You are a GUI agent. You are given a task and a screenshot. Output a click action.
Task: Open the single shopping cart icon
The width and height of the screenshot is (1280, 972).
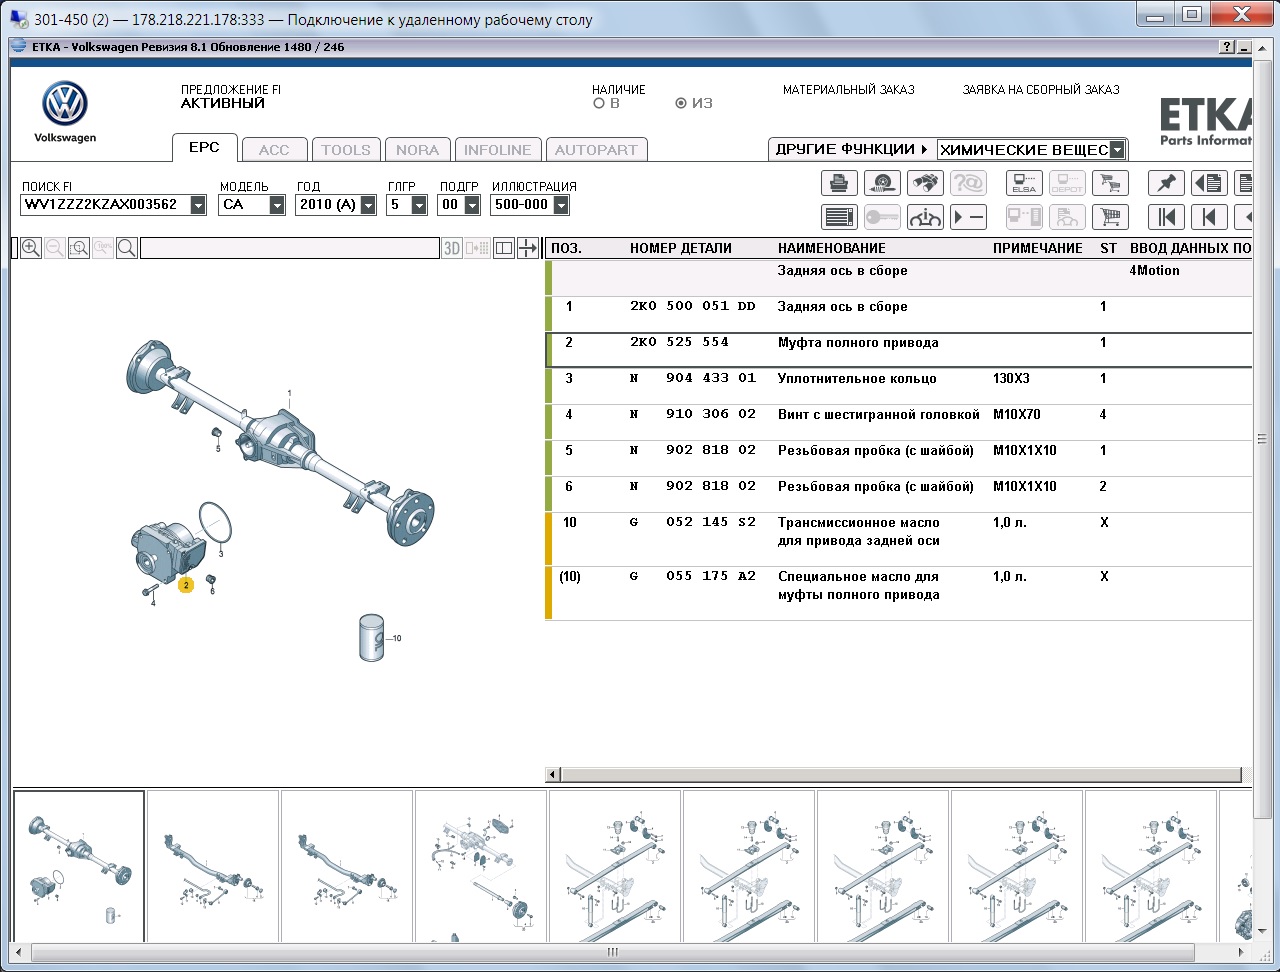pos(1109,217)
